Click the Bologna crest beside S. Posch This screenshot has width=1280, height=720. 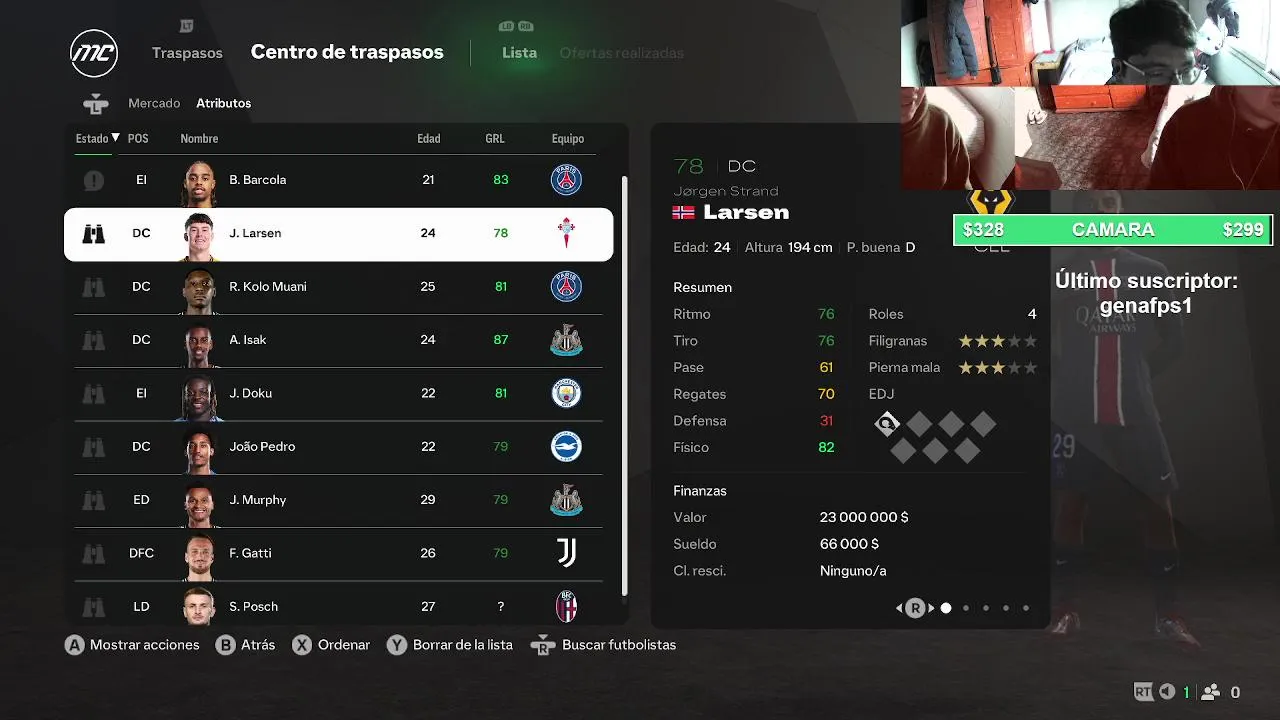click(566, 606)
